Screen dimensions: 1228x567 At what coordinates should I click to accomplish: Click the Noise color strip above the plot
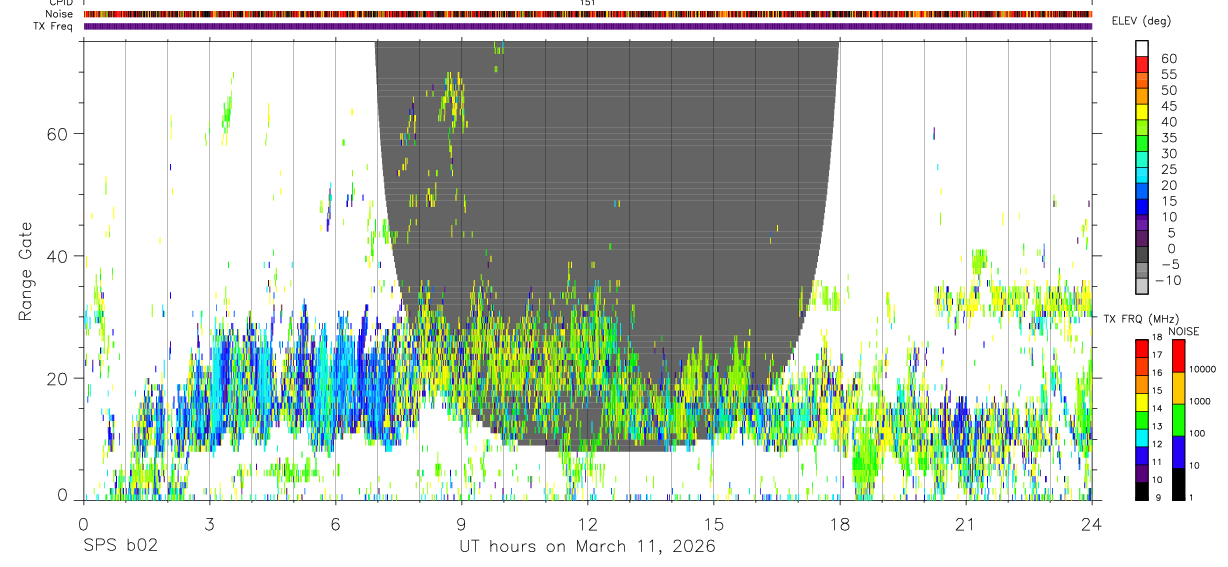click(x=588, y=14)
